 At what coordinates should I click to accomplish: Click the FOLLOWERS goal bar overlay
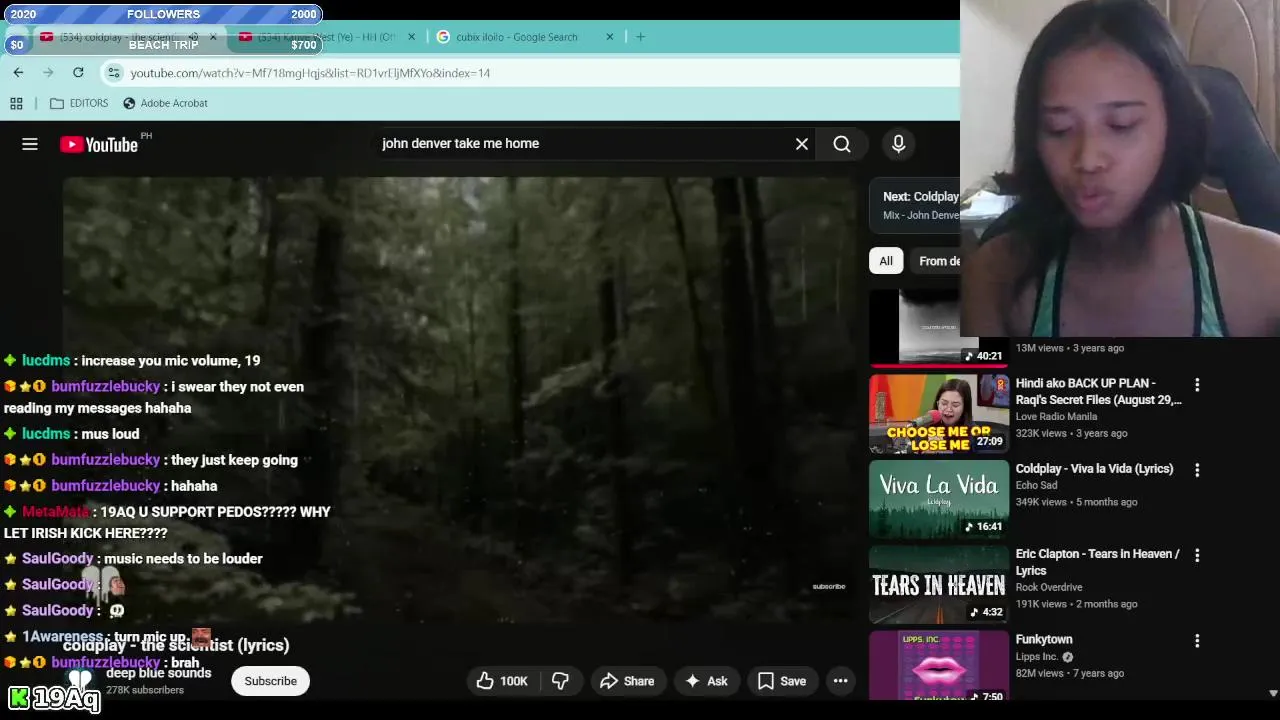164,14
